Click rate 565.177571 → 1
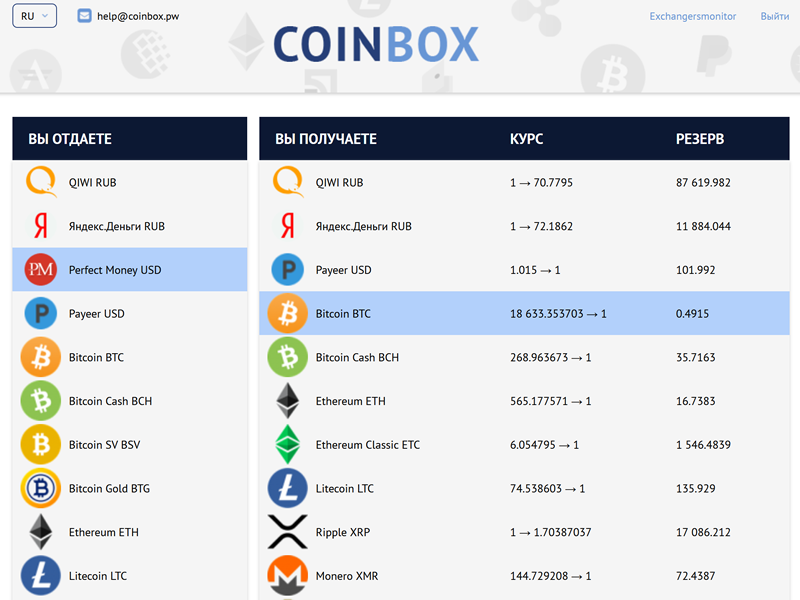 [x=551, y=402]
